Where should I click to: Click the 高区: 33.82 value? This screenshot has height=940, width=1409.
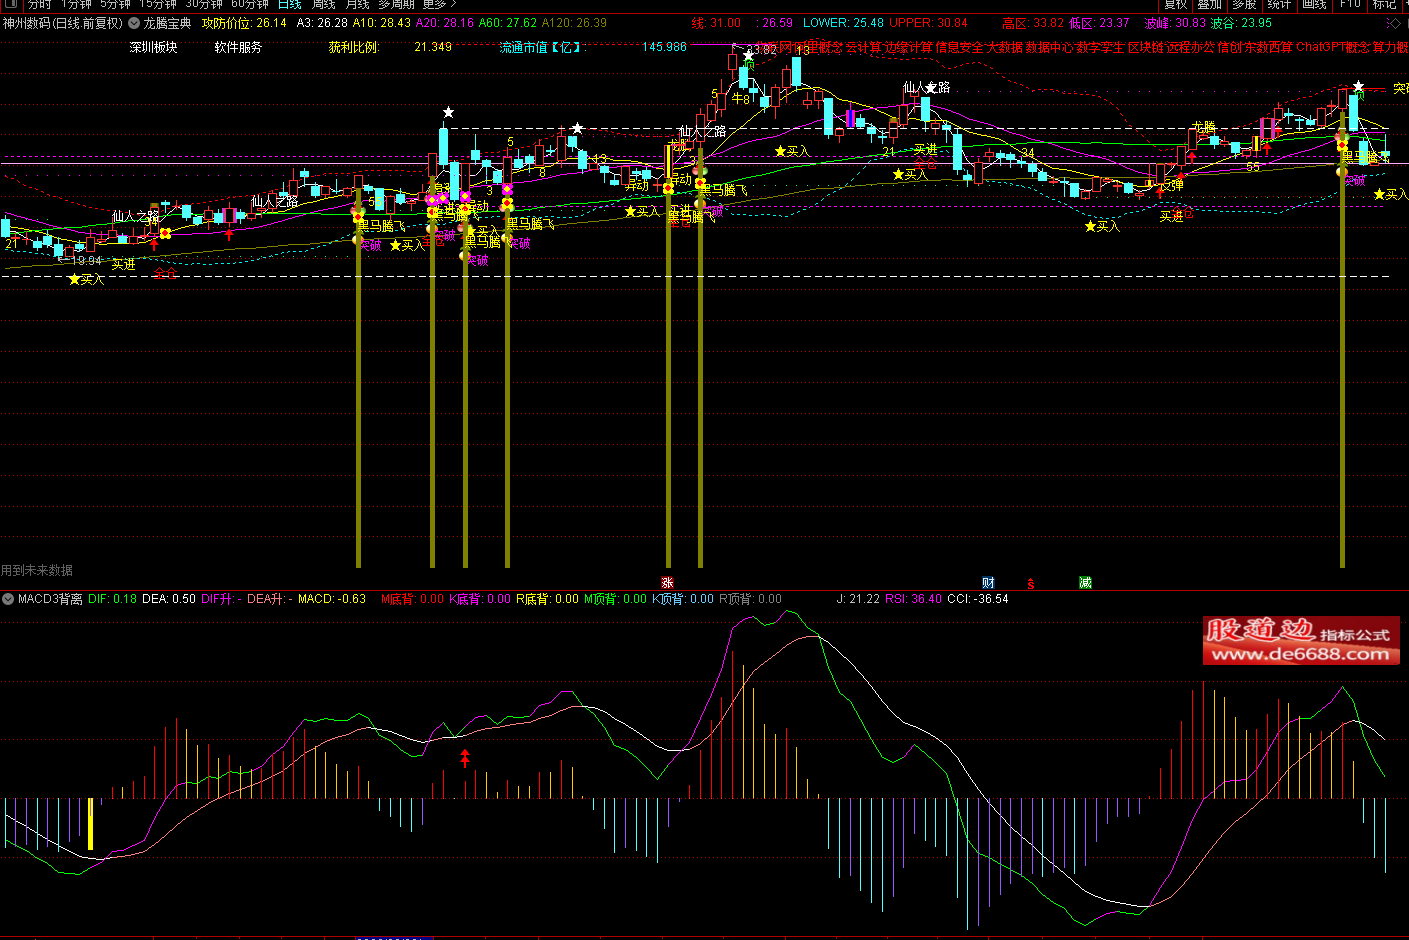tap(1033, 23)
